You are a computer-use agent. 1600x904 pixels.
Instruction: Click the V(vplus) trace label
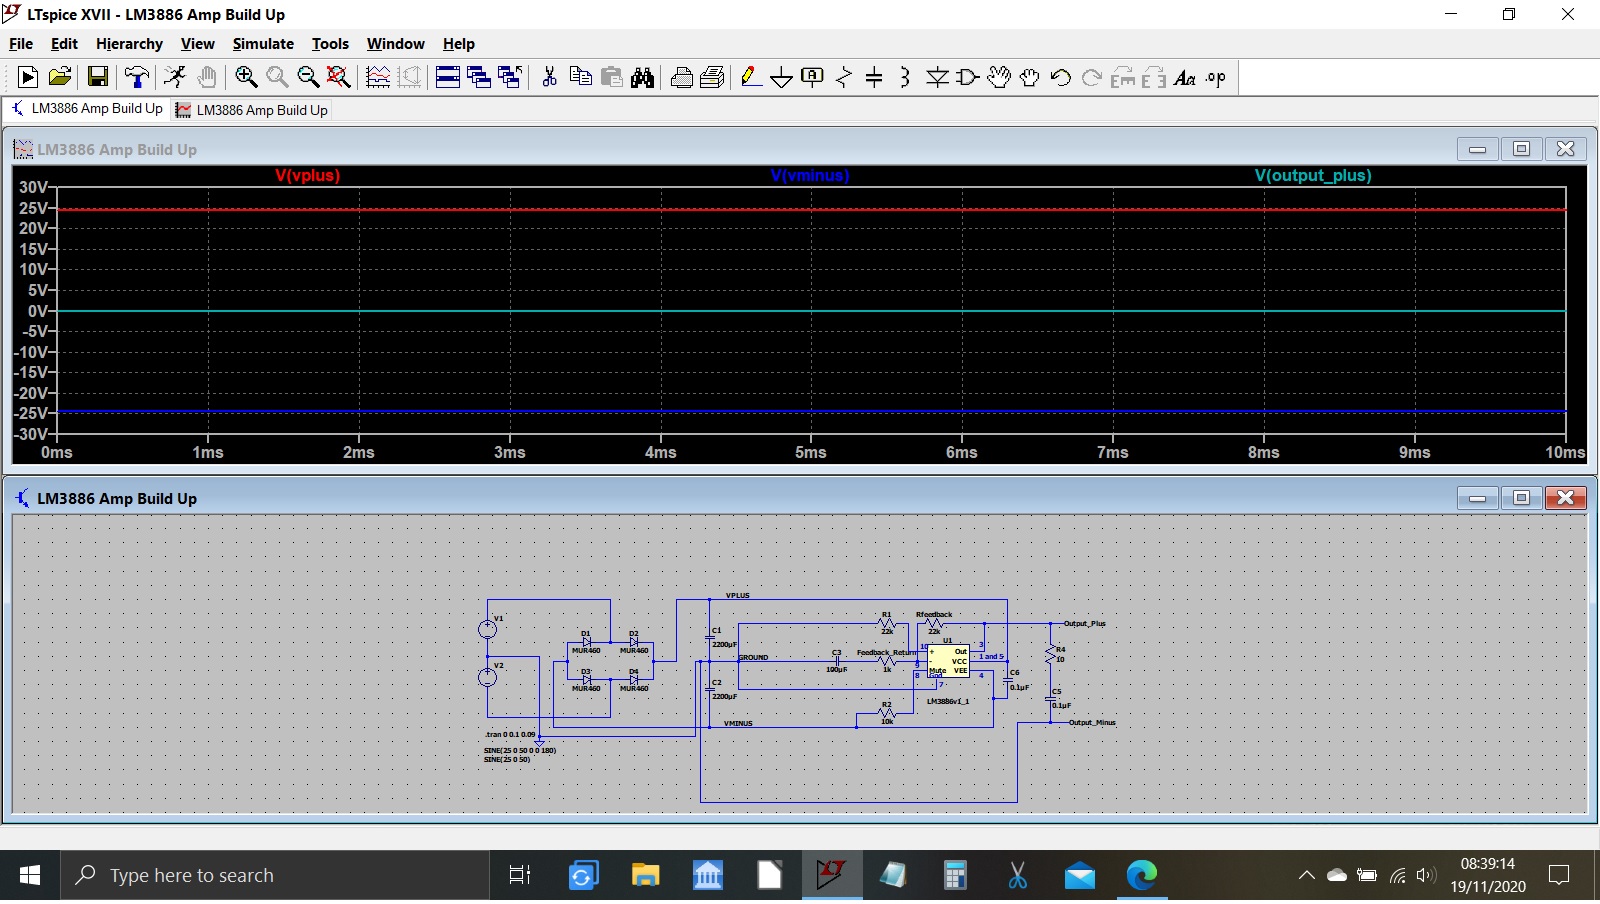308,176
